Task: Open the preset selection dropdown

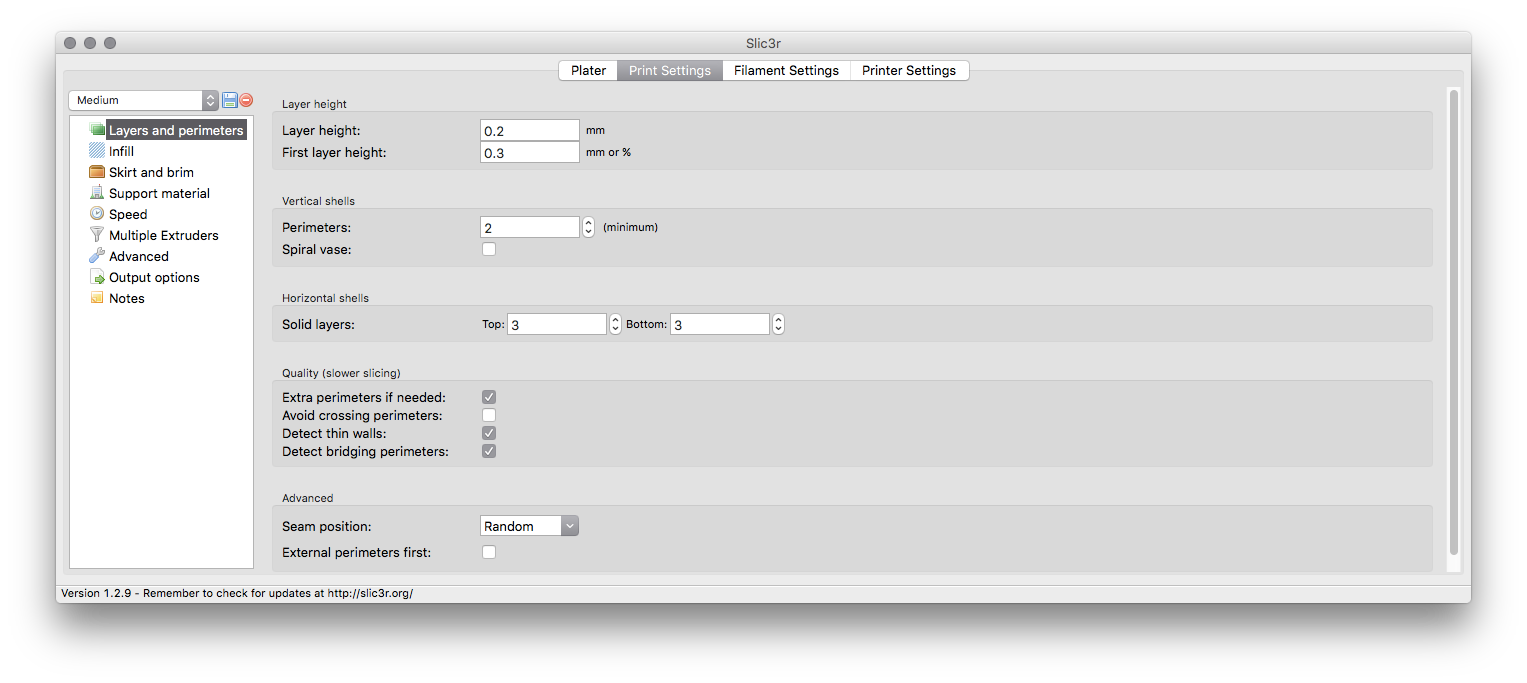Action: pos(210,100)
